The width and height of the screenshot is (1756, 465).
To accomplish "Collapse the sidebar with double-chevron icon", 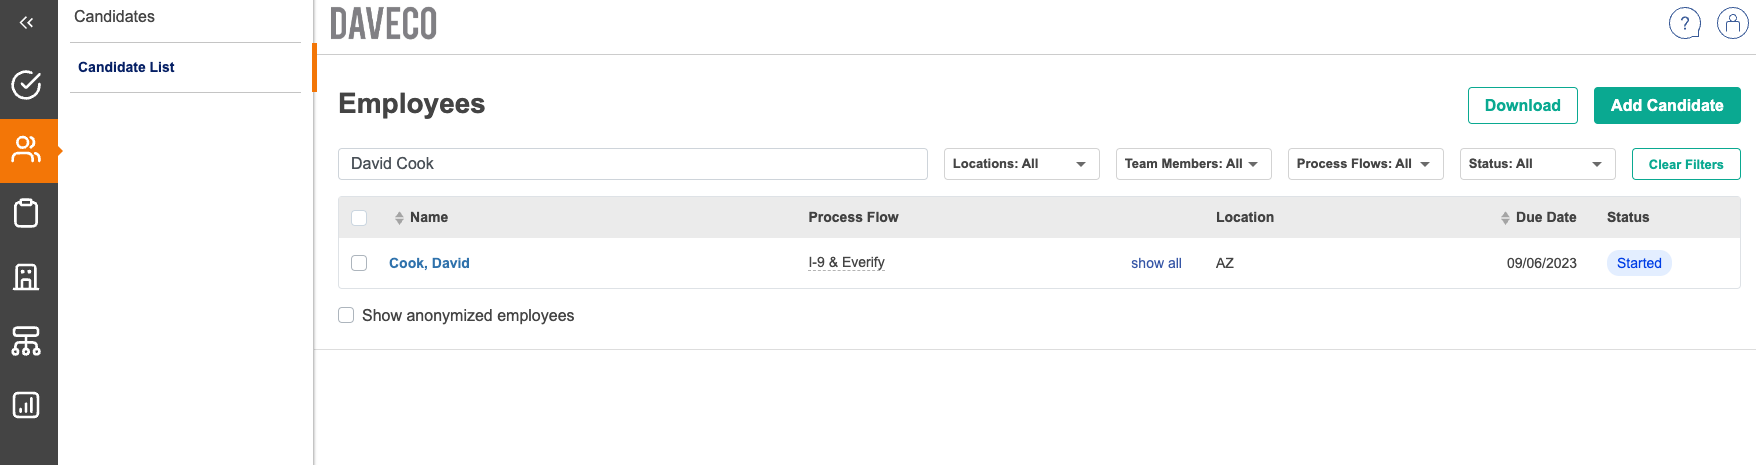I will (x=27, y=22).
